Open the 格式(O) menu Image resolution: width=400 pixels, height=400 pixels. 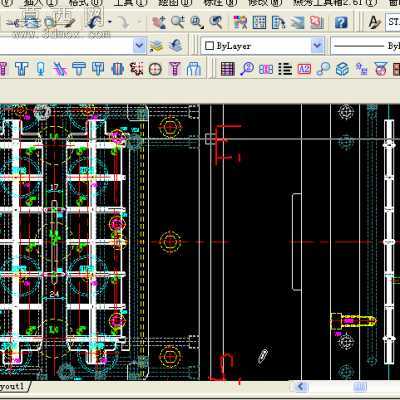point(86,3)
